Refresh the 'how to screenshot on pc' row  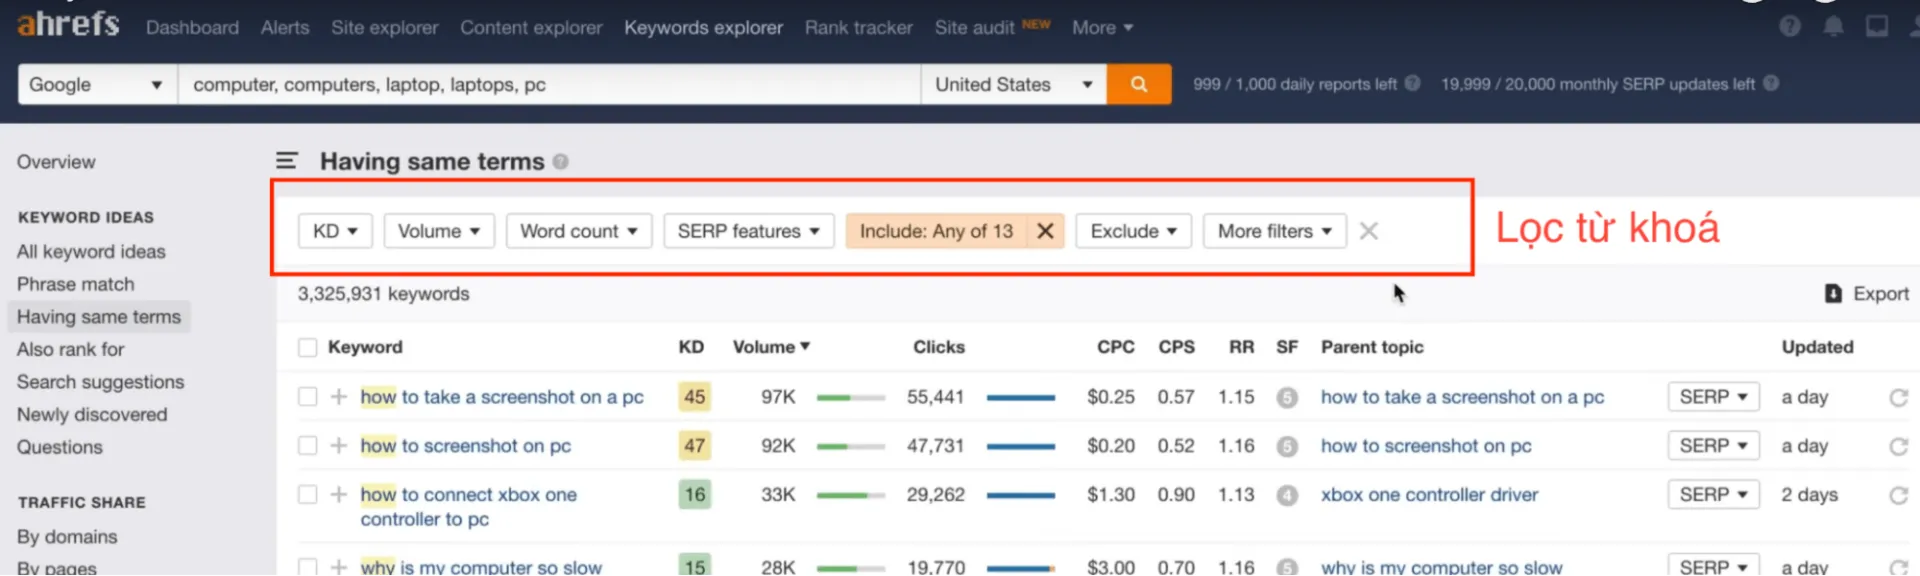[x=1898, y=446]
